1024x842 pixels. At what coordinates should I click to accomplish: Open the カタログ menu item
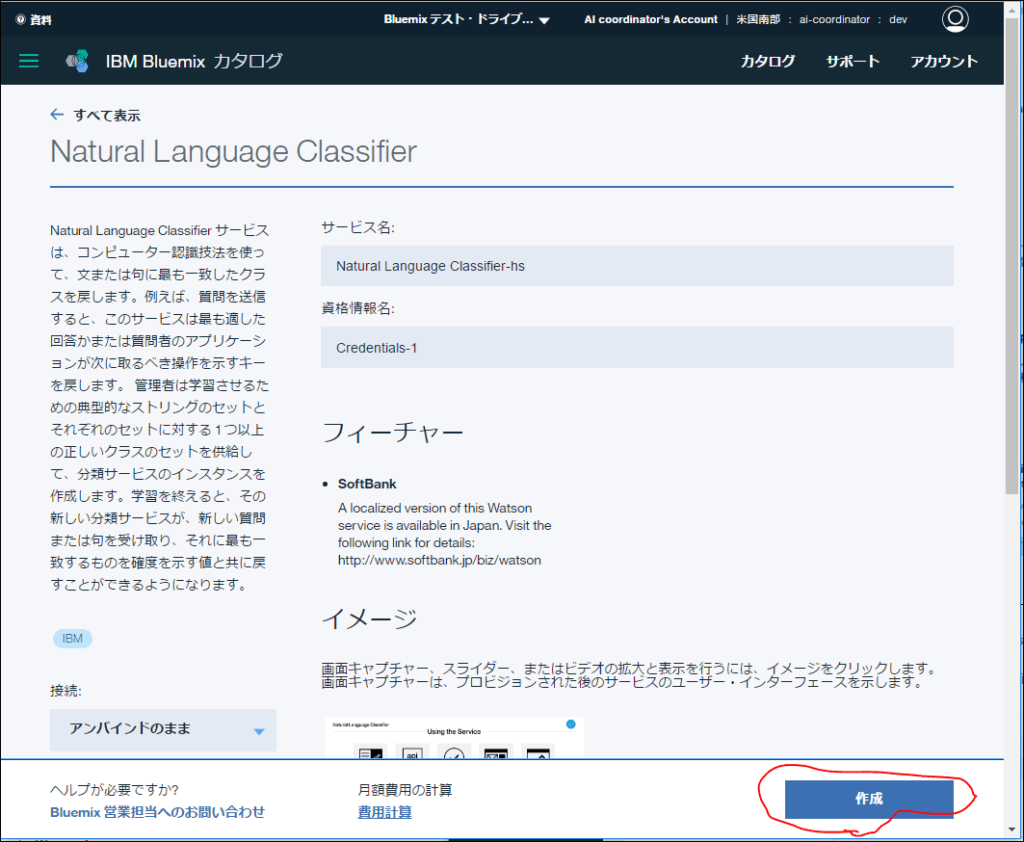767,61
